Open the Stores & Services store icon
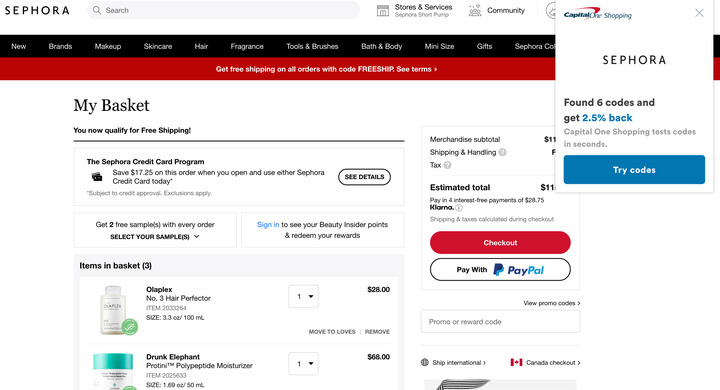Viewport: 720px width, 390px height. coord(382,11)
